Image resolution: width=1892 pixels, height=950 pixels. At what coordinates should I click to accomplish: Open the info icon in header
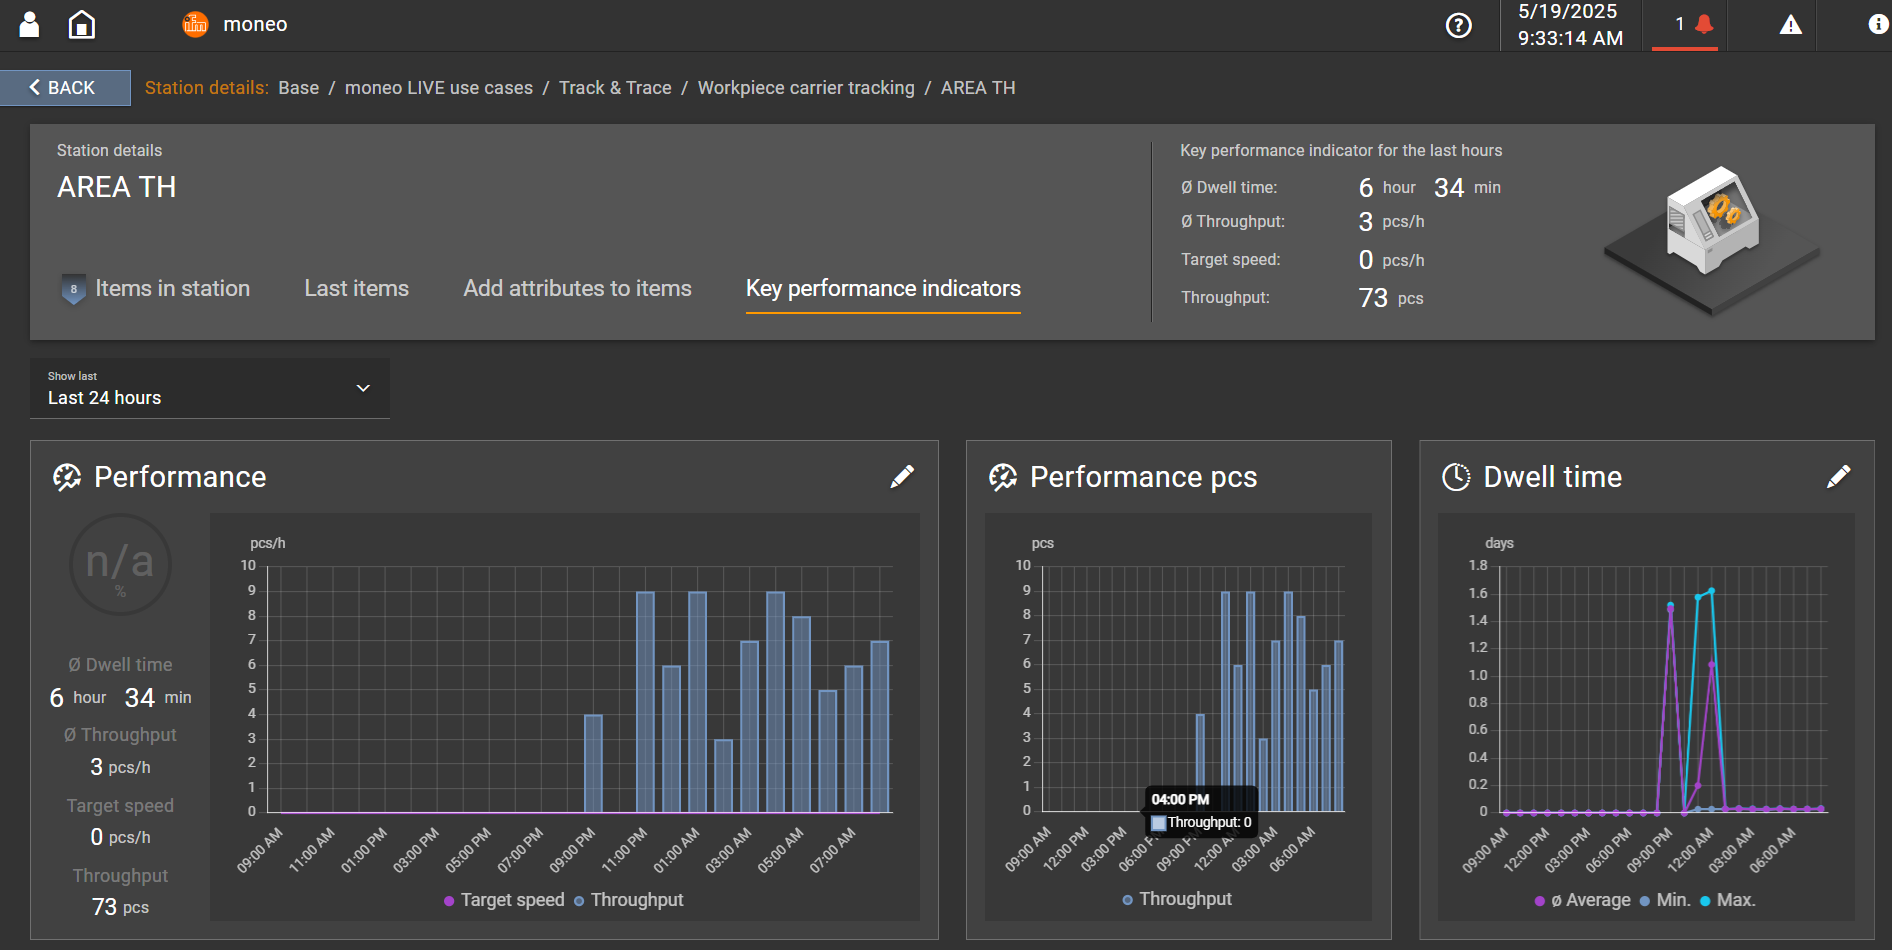(1877, 25)
